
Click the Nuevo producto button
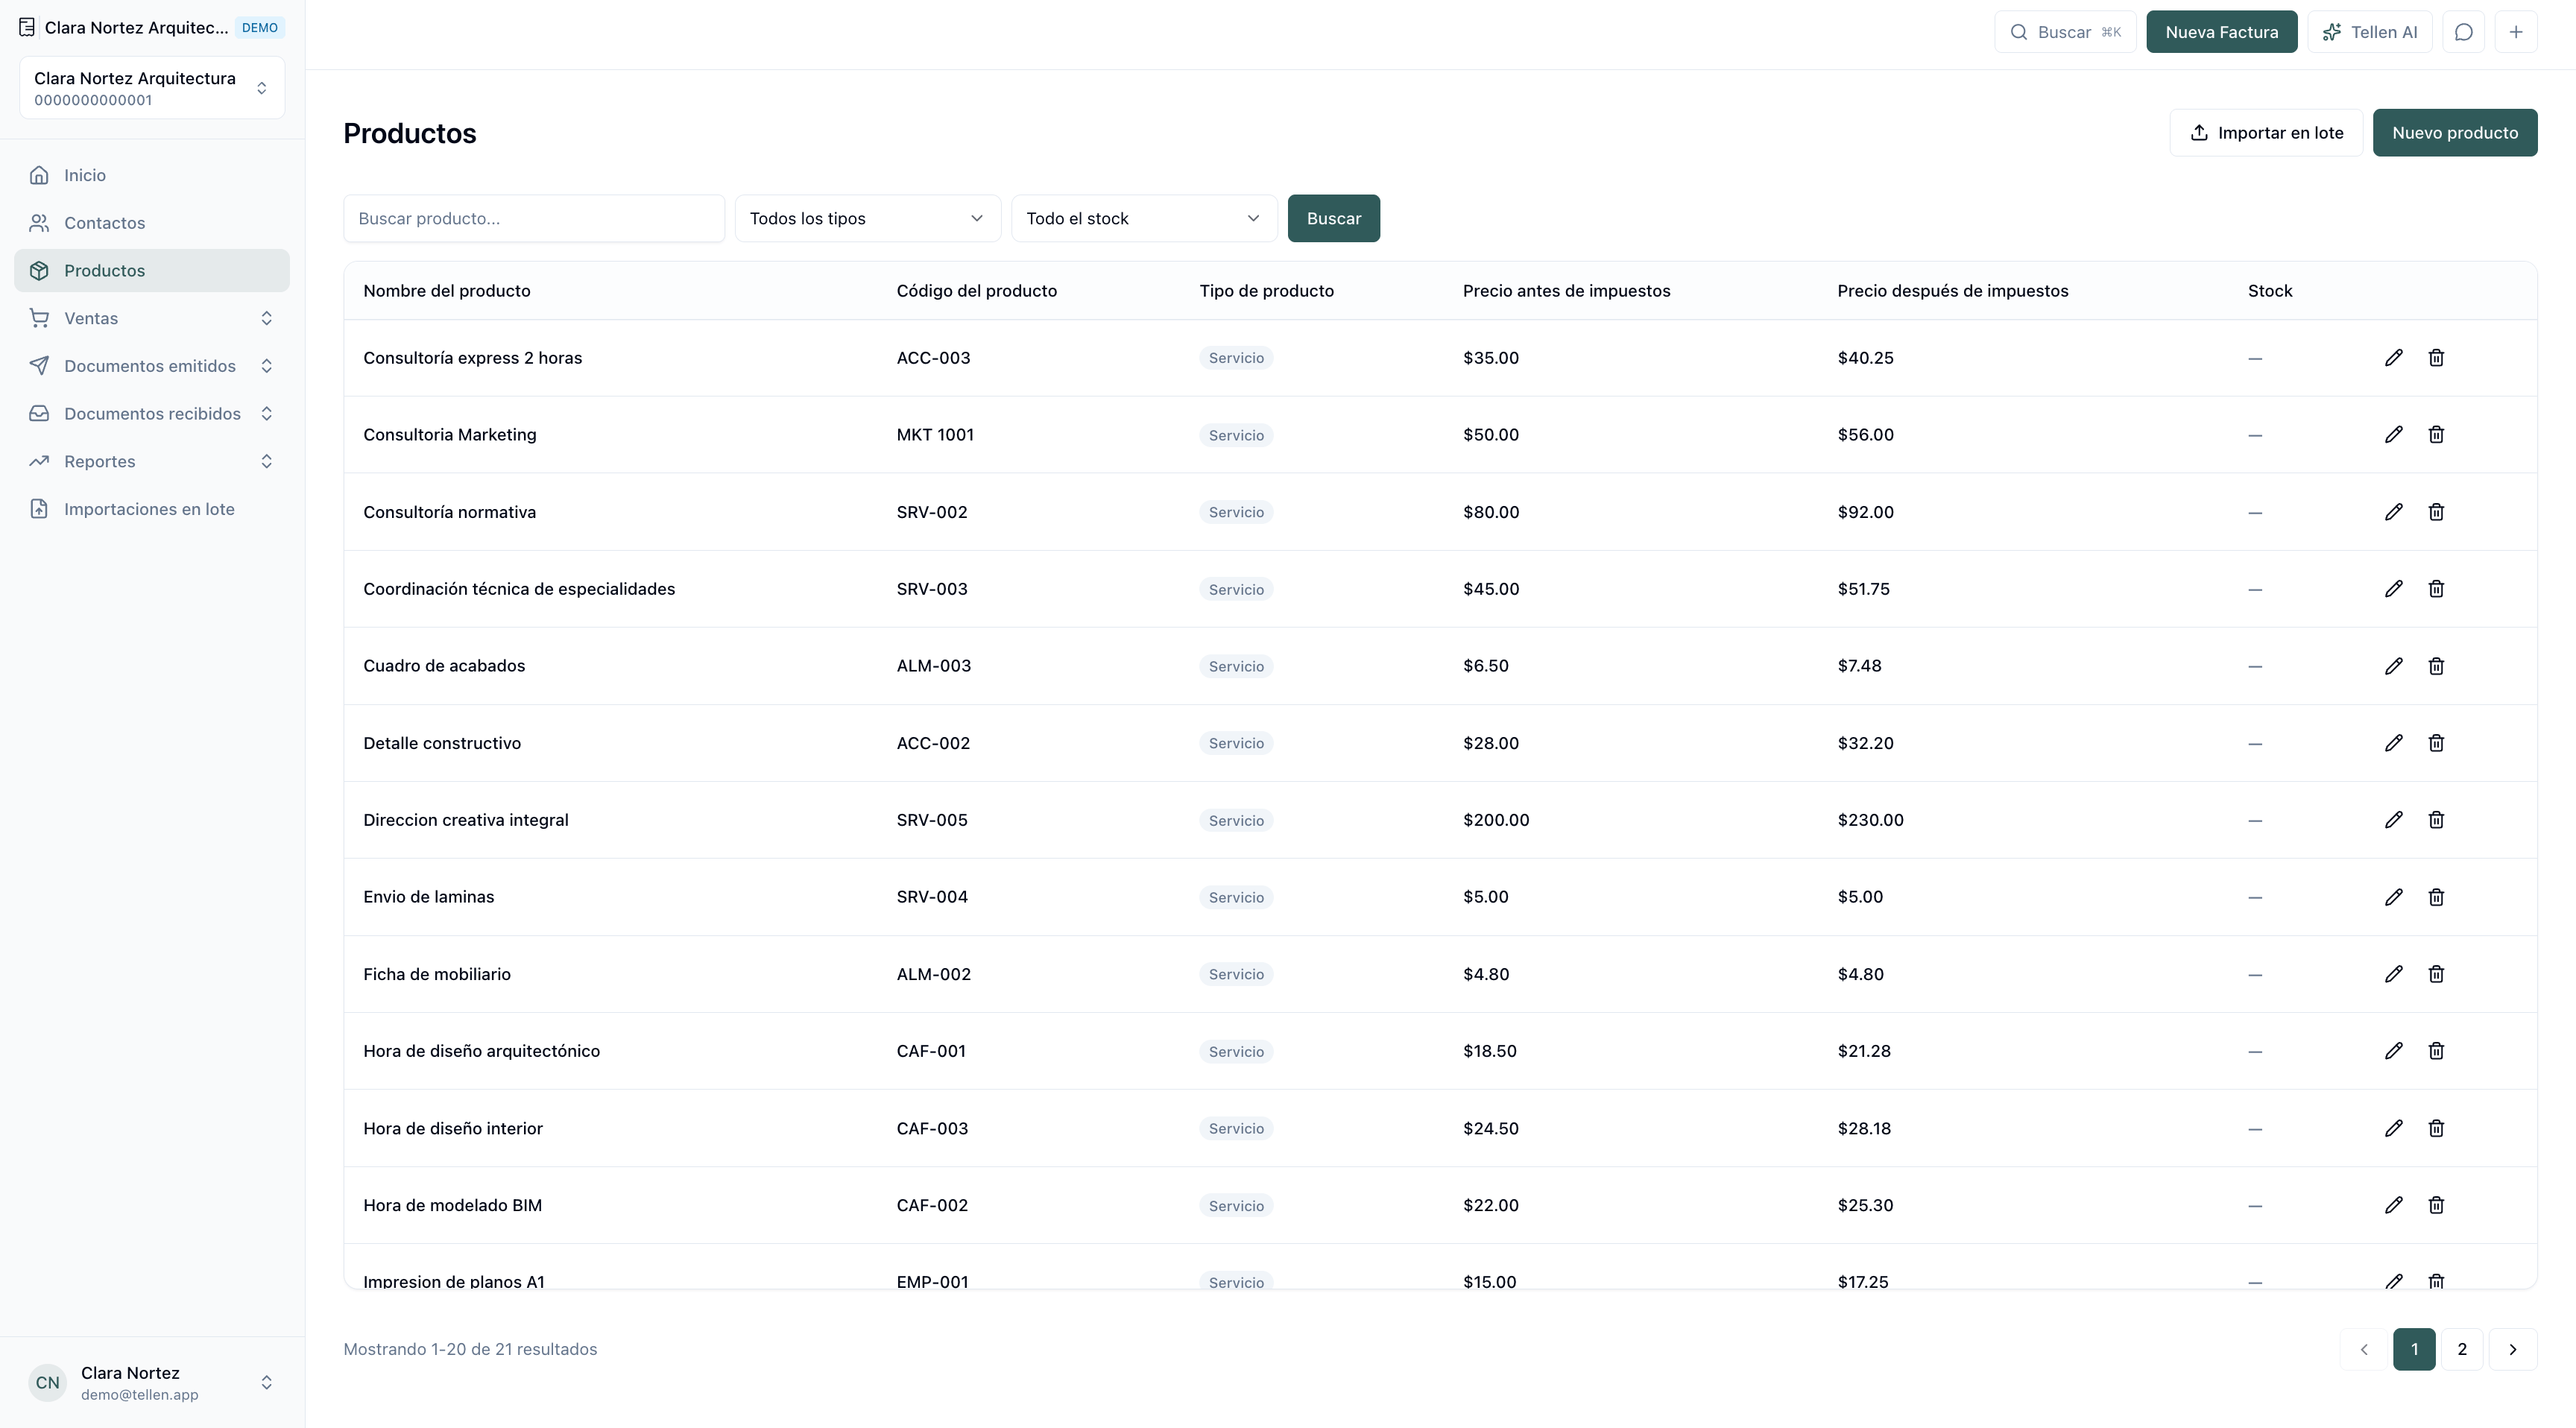[2454, 133]
